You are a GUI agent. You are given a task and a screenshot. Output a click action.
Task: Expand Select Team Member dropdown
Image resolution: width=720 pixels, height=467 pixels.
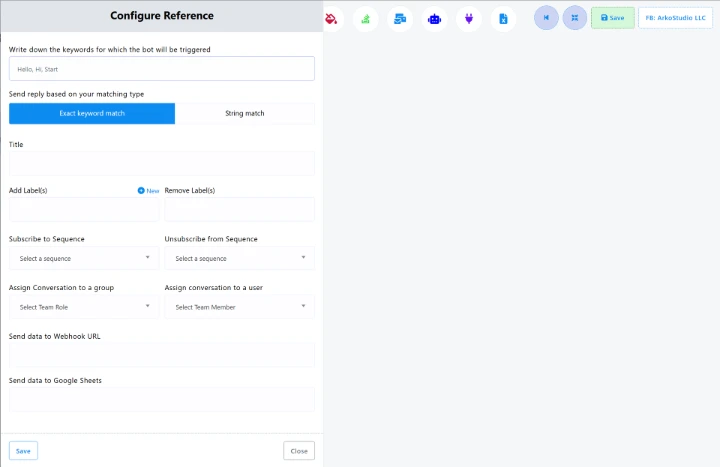click(239, 307)
